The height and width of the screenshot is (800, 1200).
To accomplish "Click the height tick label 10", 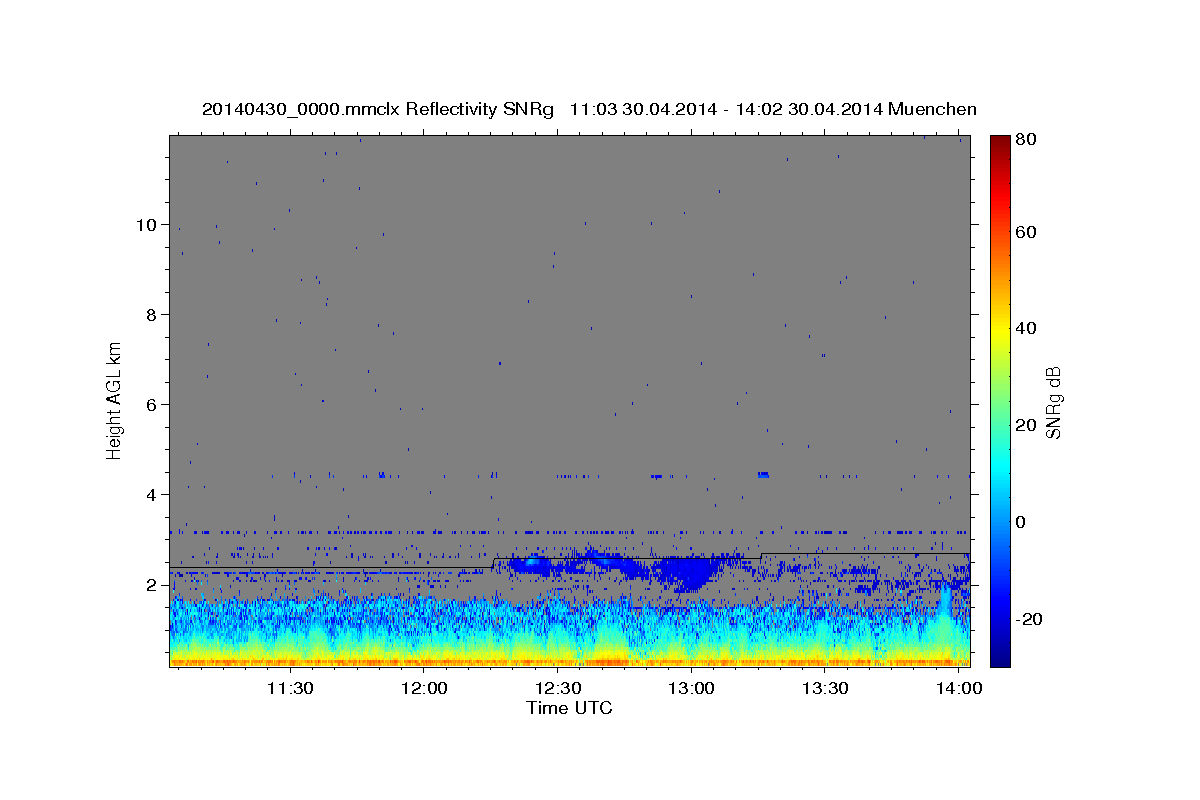I will coord(145,225).
